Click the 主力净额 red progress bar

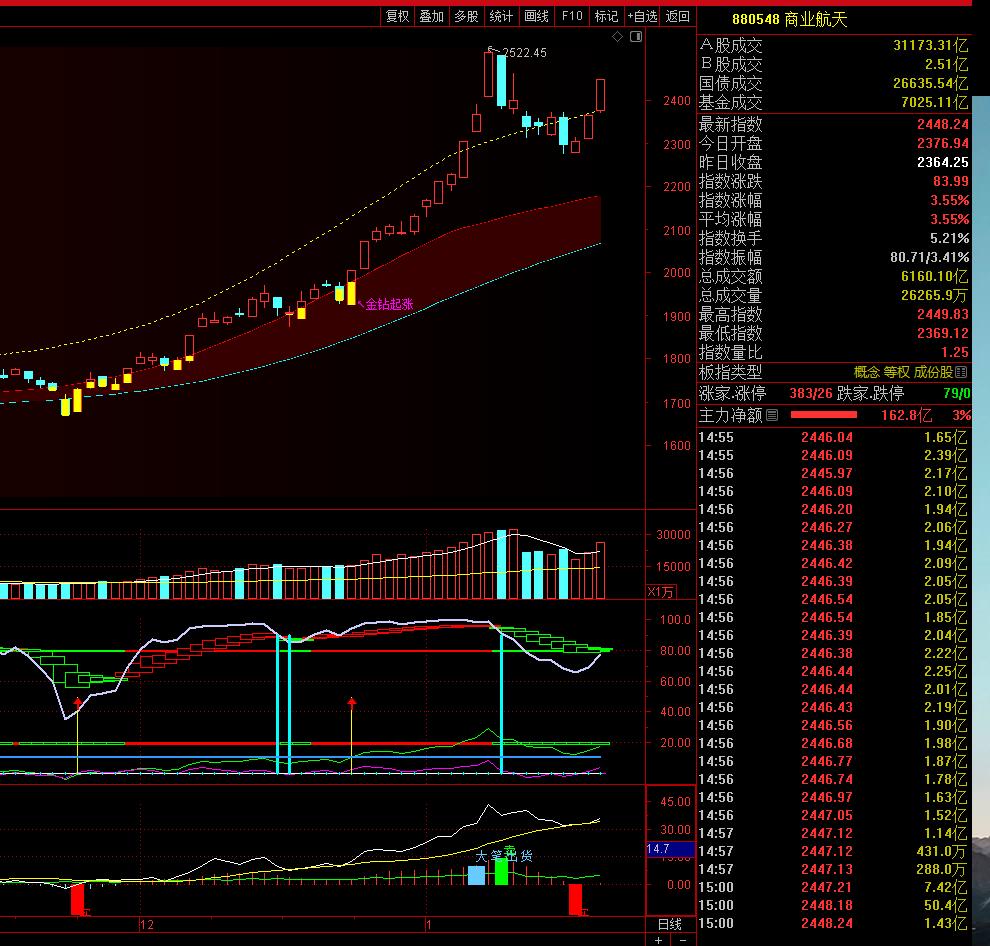click(x=823, y=415)
